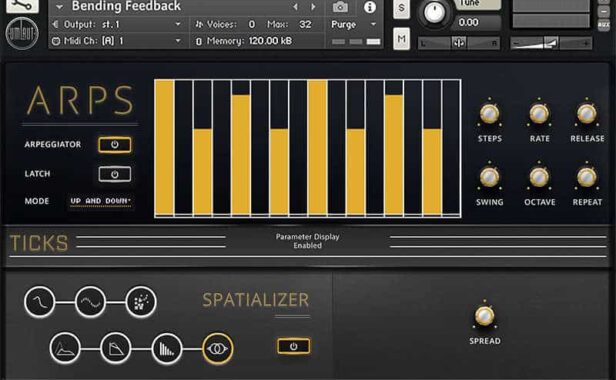Take a snapshot with the camera icon
Viewport: 616px width, 380px height.
340,7
